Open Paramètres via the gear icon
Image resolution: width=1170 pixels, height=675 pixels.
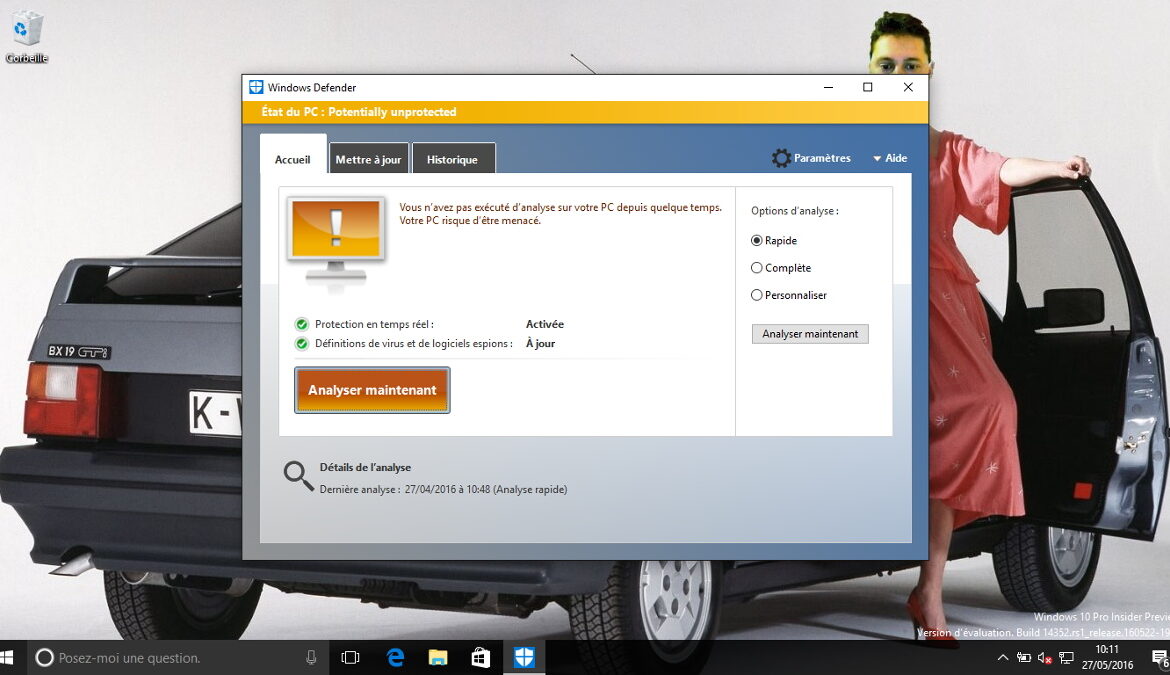781,158
